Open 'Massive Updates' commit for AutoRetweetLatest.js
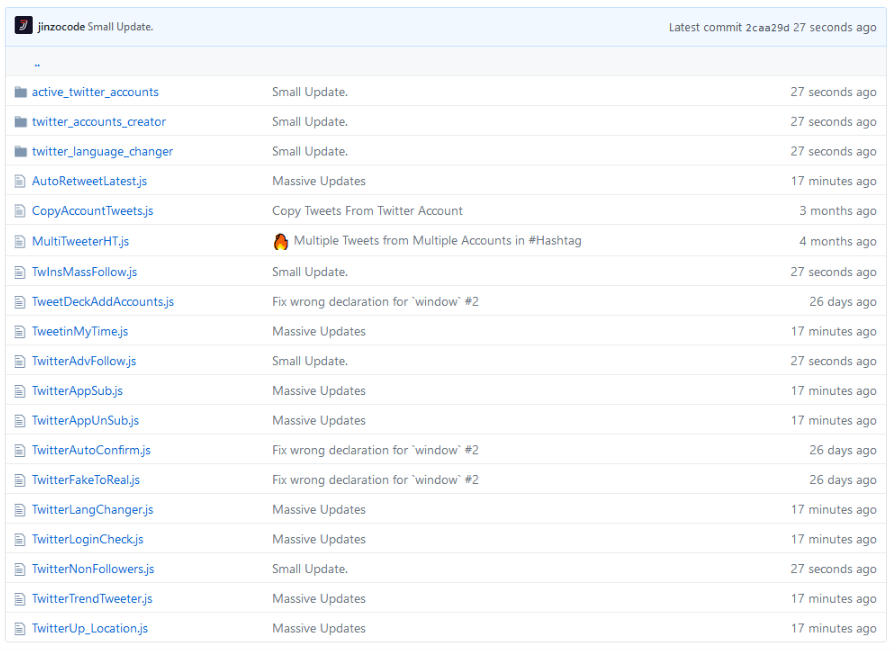 319,181
